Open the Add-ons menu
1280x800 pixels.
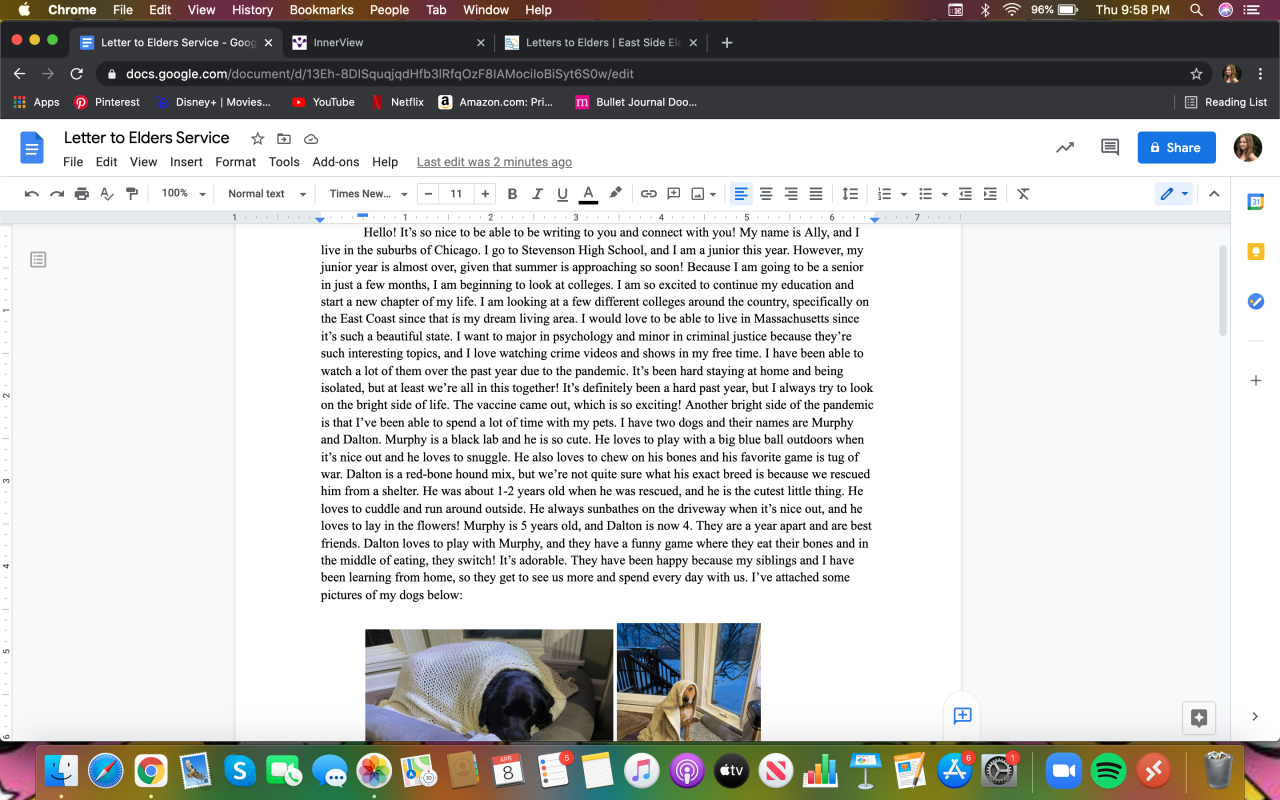[336, 162]
